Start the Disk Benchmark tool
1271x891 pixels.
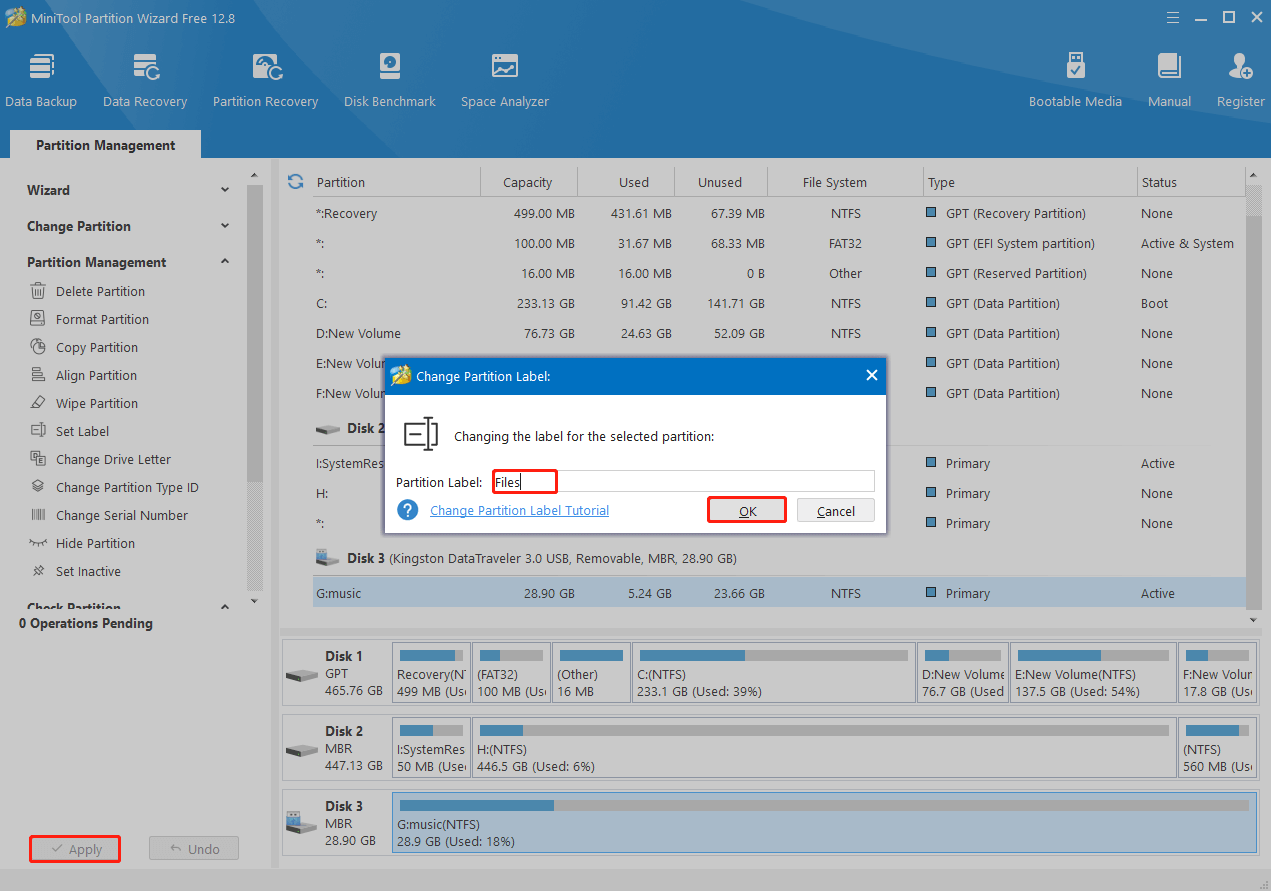[390, 80]
